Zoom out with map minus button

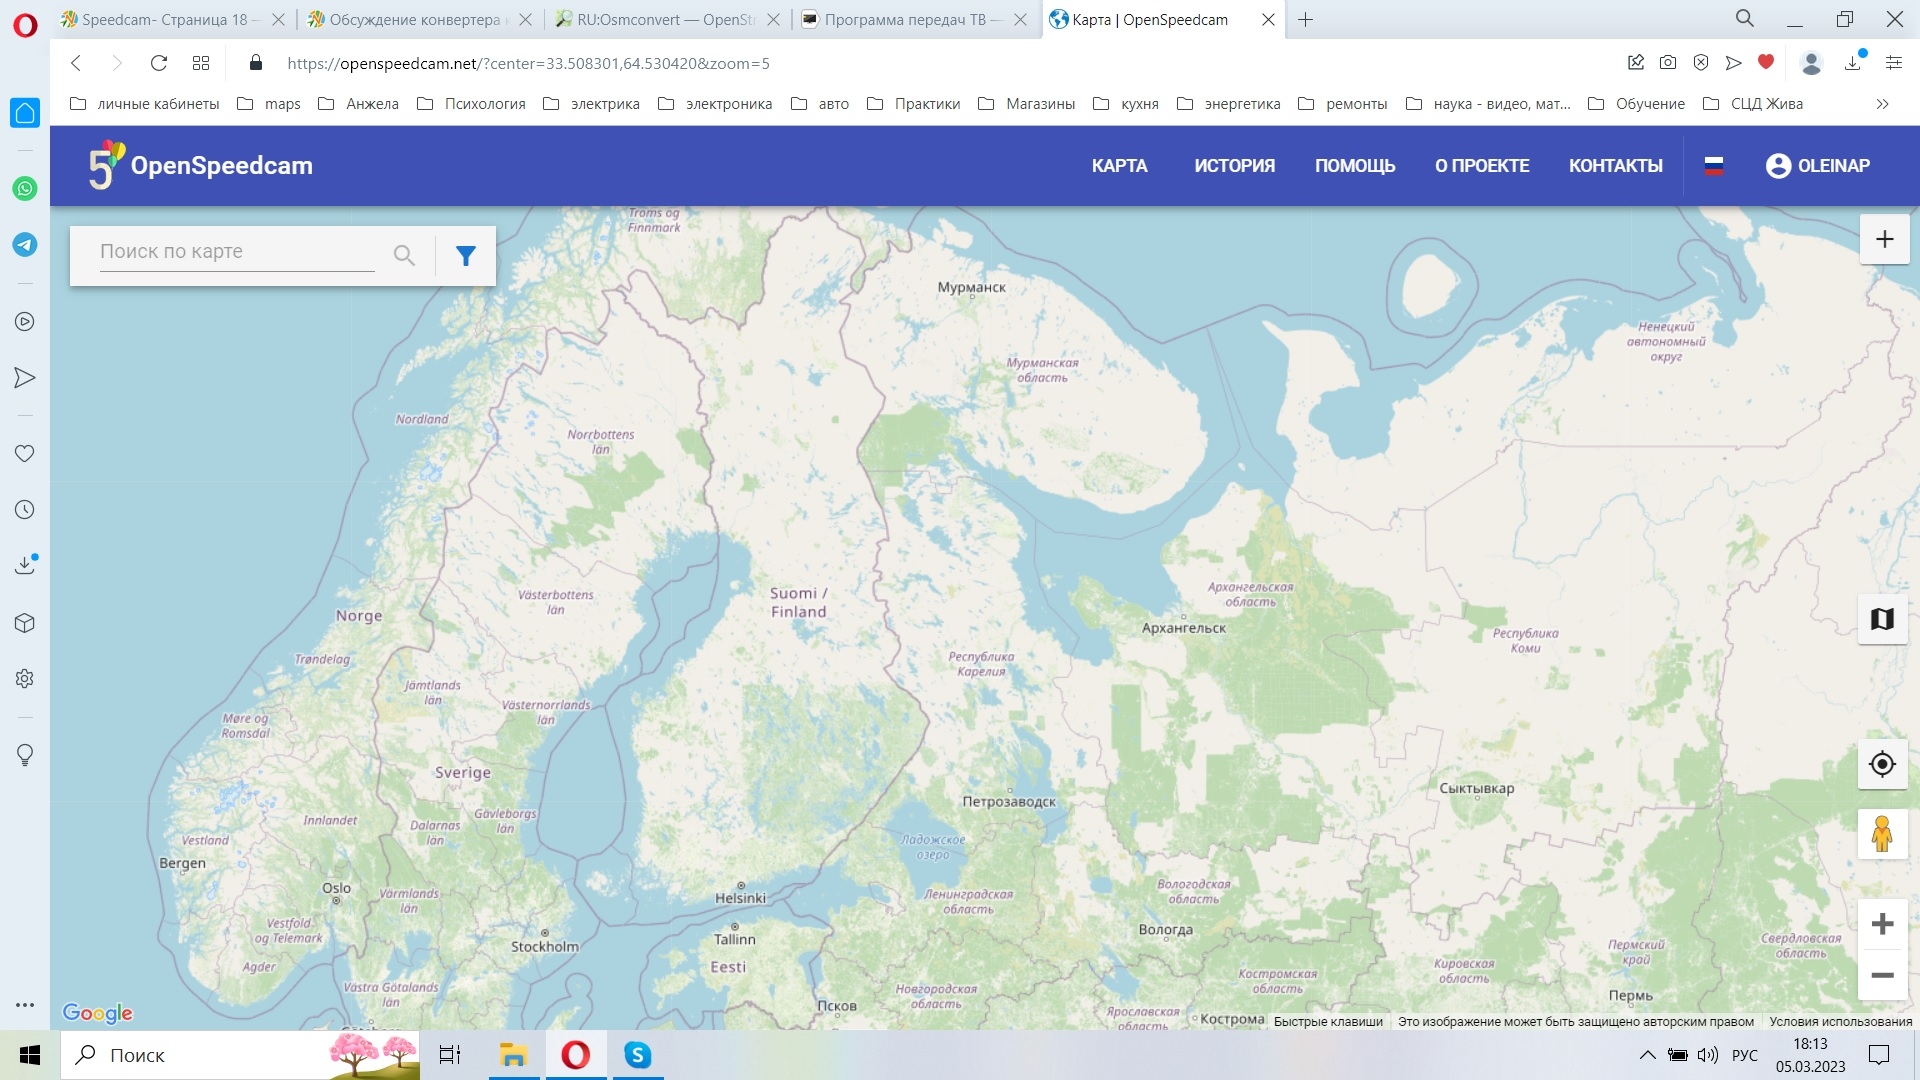tap(1882, 976)
